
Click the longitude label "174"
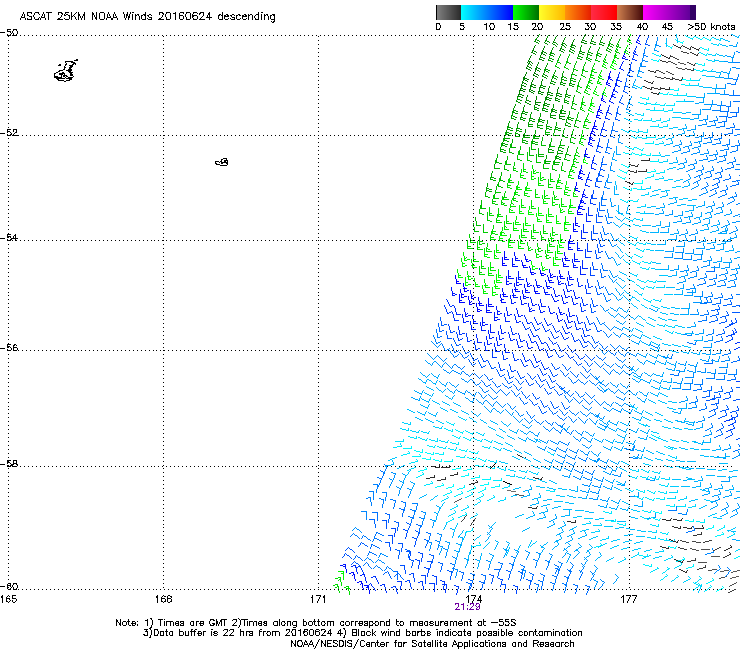pos(473,599)
